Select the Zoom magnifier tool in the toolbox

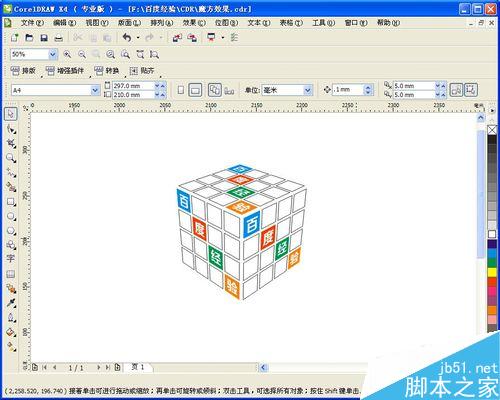coord(11,158)
